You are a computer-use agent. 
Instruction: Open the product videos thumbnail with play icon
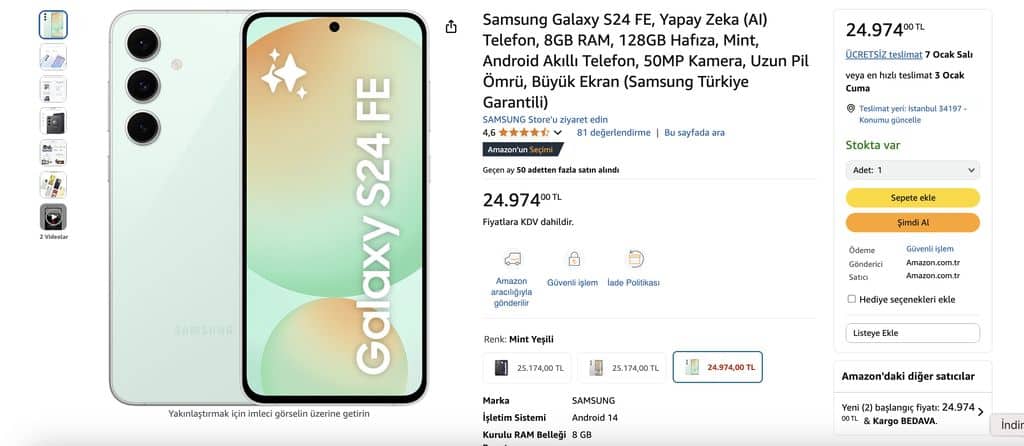click(x=53, y=217)
